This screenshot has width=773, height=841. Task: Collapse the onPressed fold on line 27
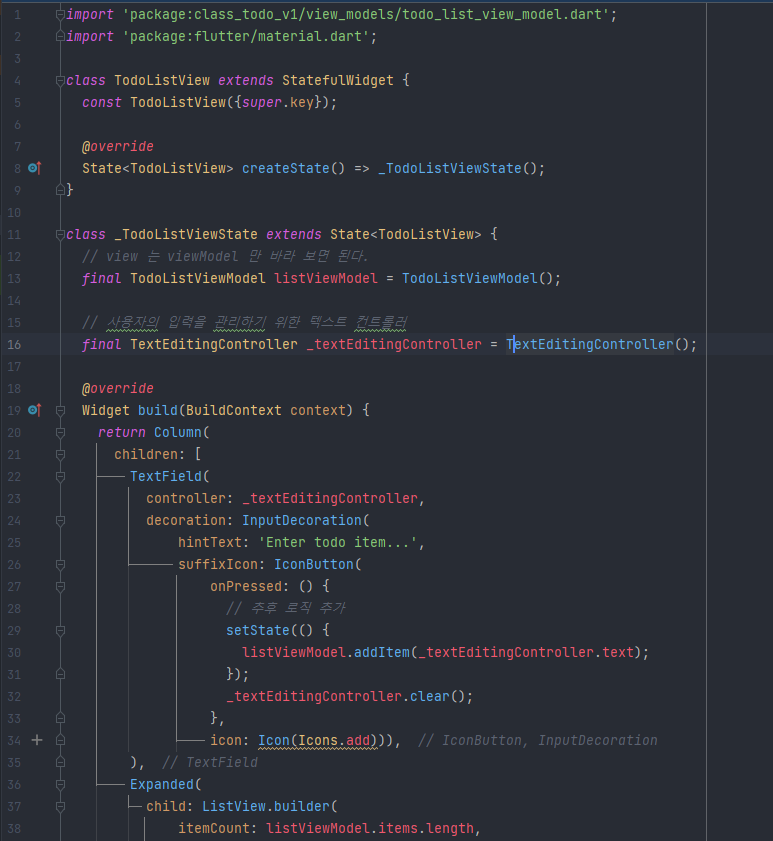click(x=61, y=586)
